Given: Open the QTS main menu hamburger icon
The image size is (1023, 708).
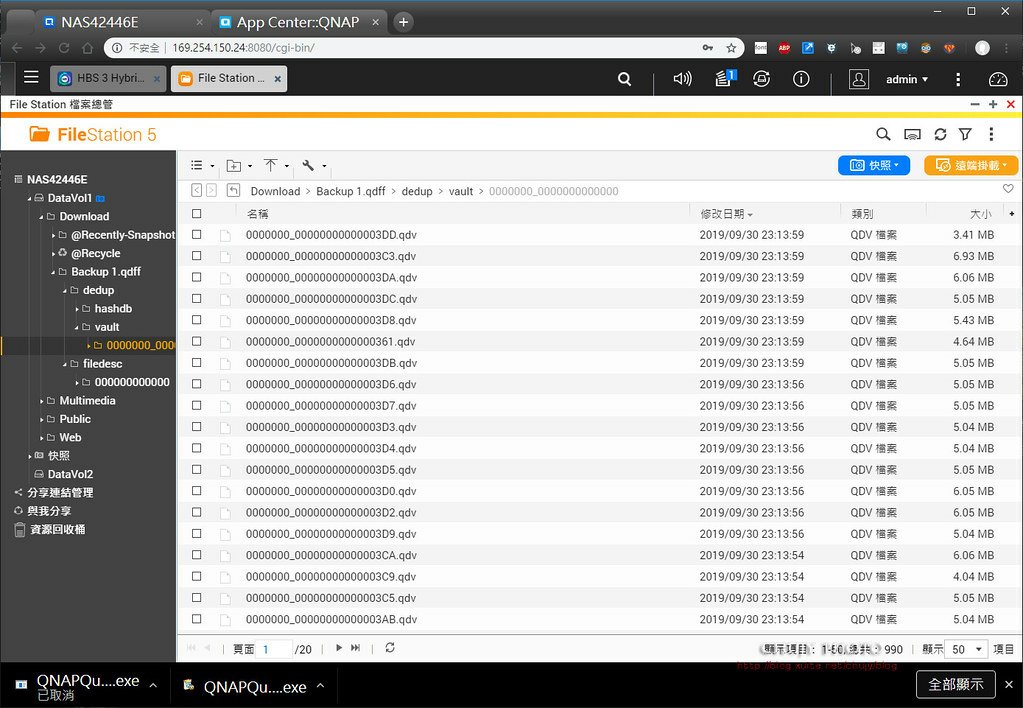Looking at the screenshot, I should (31, 78).
